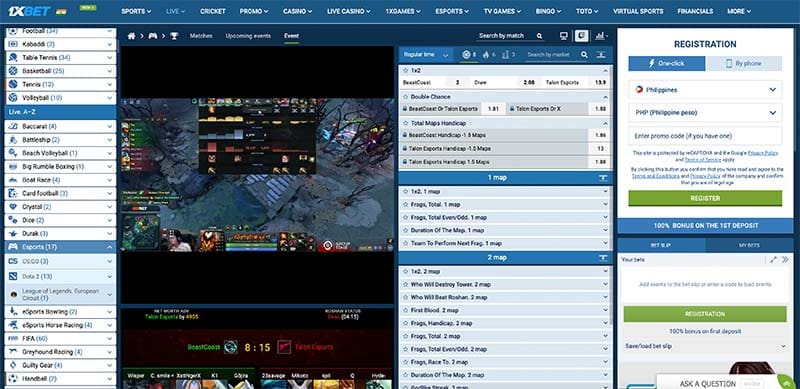The image size is (800, 389).
Task: Filter markets by the handicap icon with 3
Action: click(508, 55)
